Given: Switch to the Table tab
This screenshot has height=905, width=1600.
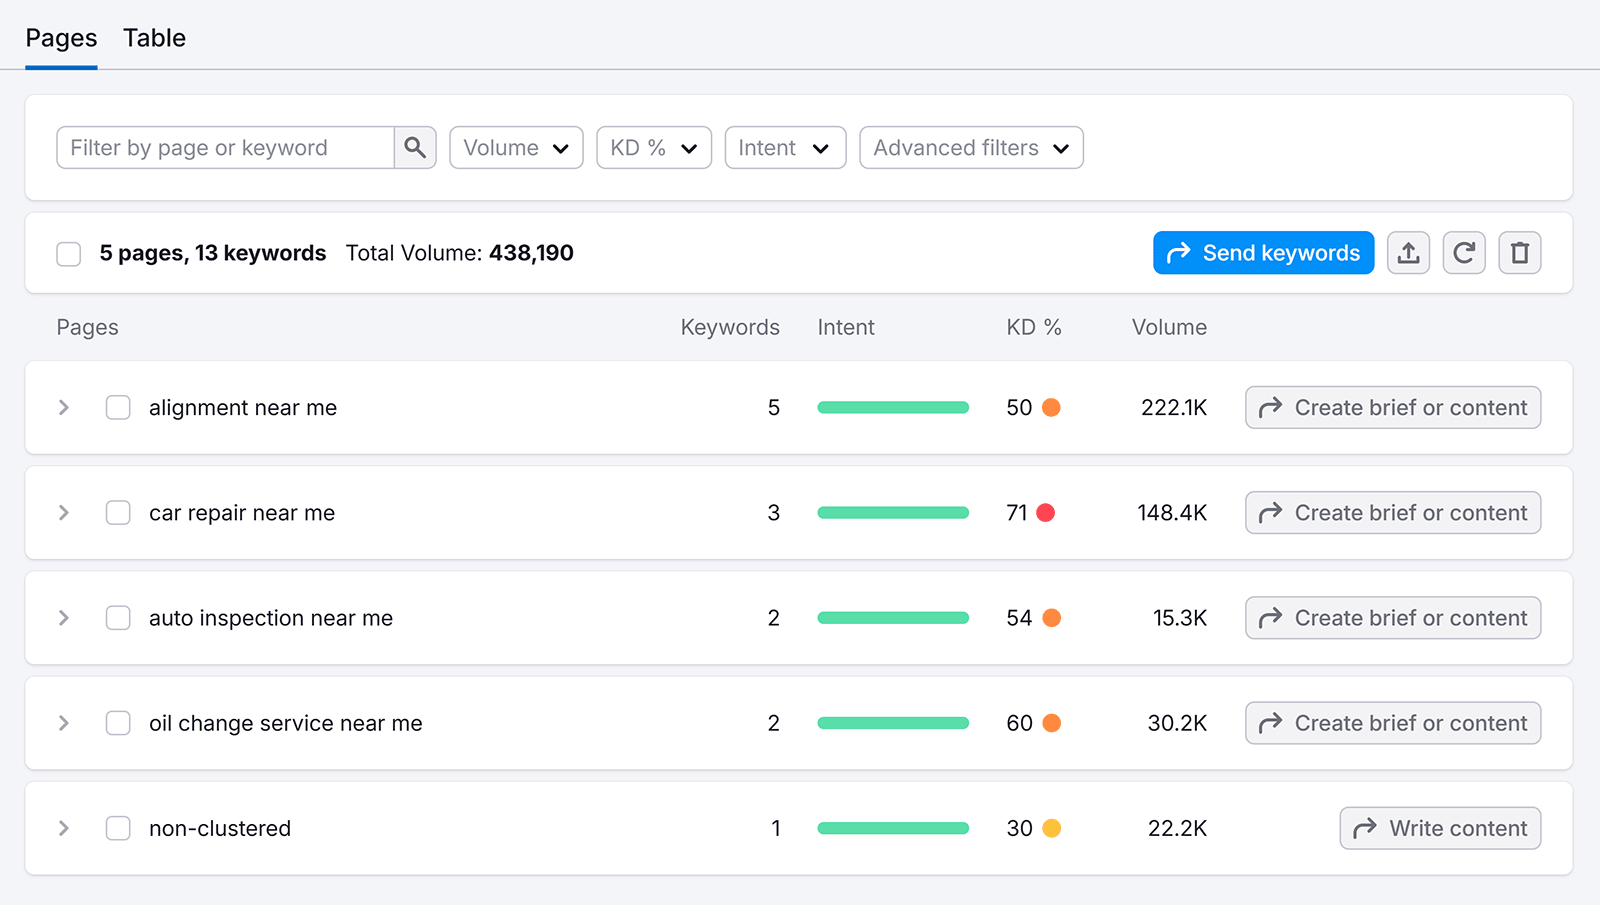Looking at the screenshot, I should tap(154, 38).
